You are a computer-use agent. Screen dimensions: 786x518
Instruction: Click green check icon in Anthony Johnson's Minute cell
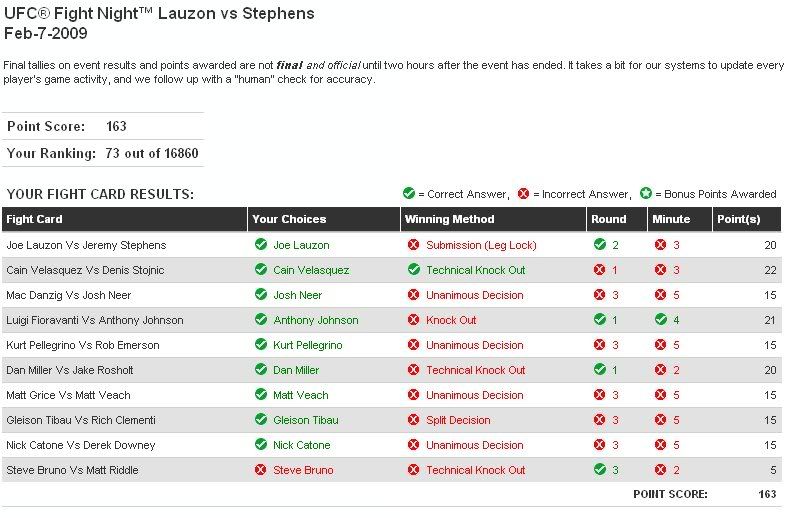coord(660,320)
